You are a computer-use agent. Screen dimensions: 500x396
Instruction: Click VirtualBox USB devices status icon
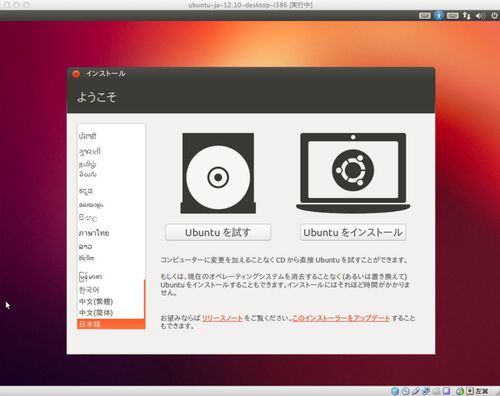[416, 391]
